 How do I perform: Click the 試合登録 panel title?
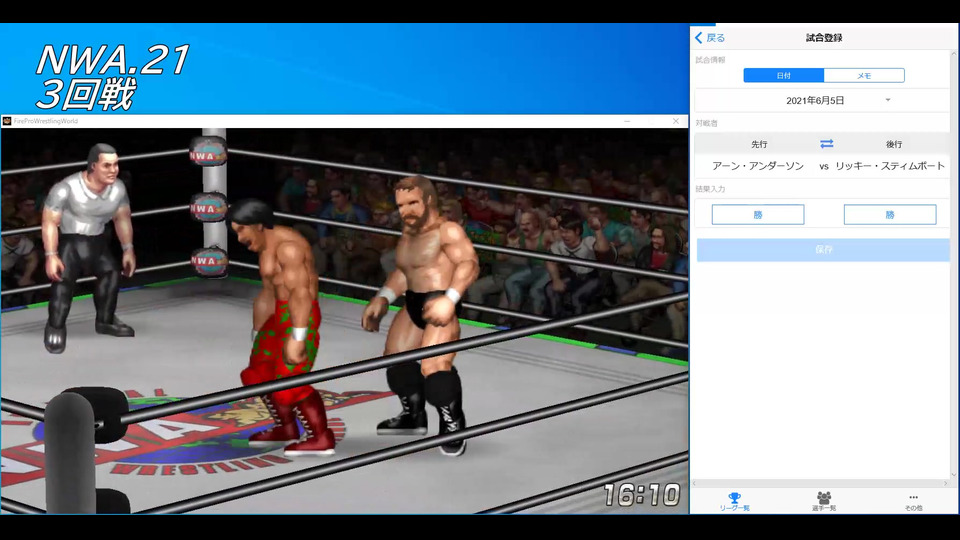coord(823,38)
